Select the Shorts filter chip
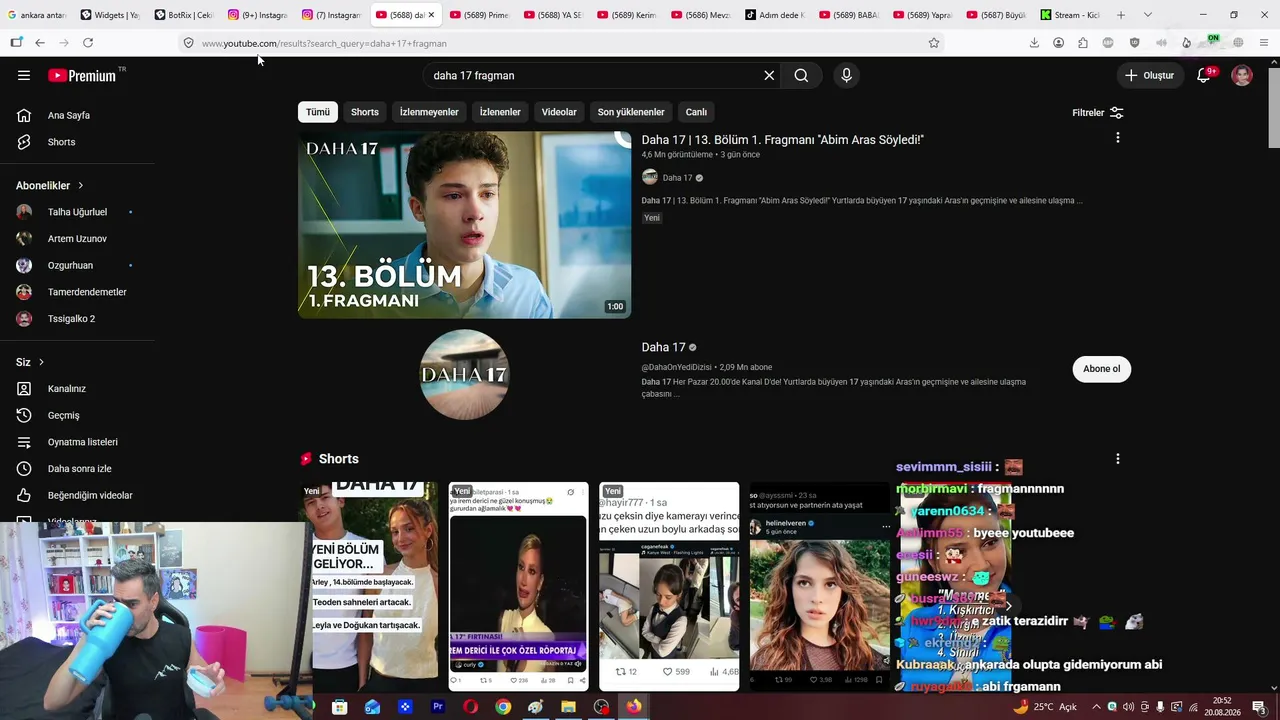Viewport: 1280px width, 720px height. 365,112
